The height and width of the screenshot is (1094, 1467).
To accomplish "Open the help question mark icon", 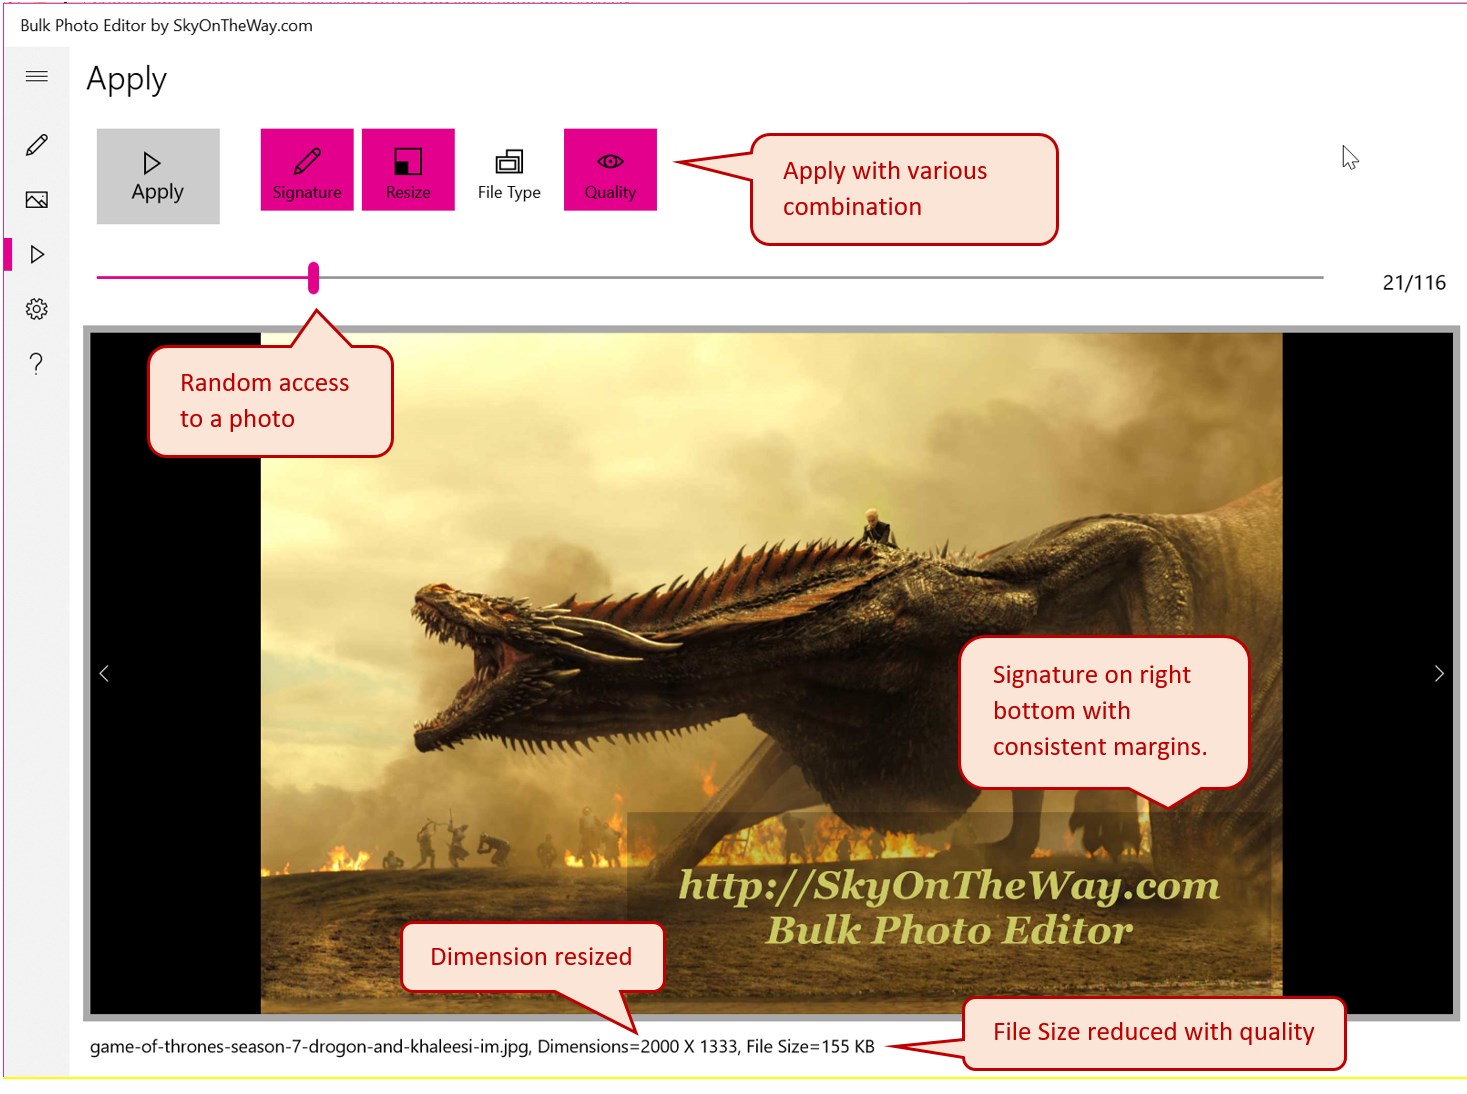I will coord(37,363).
